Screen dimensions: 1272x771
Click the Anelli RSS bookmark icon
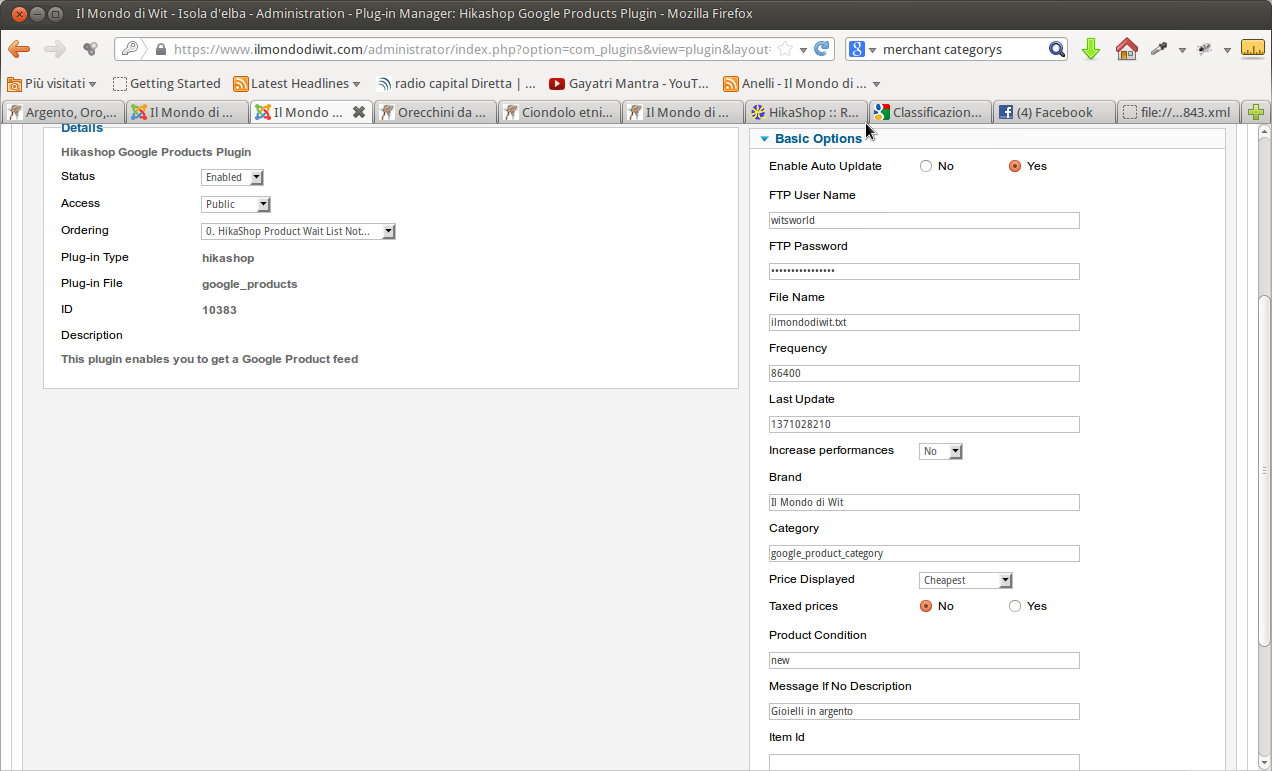731,84
